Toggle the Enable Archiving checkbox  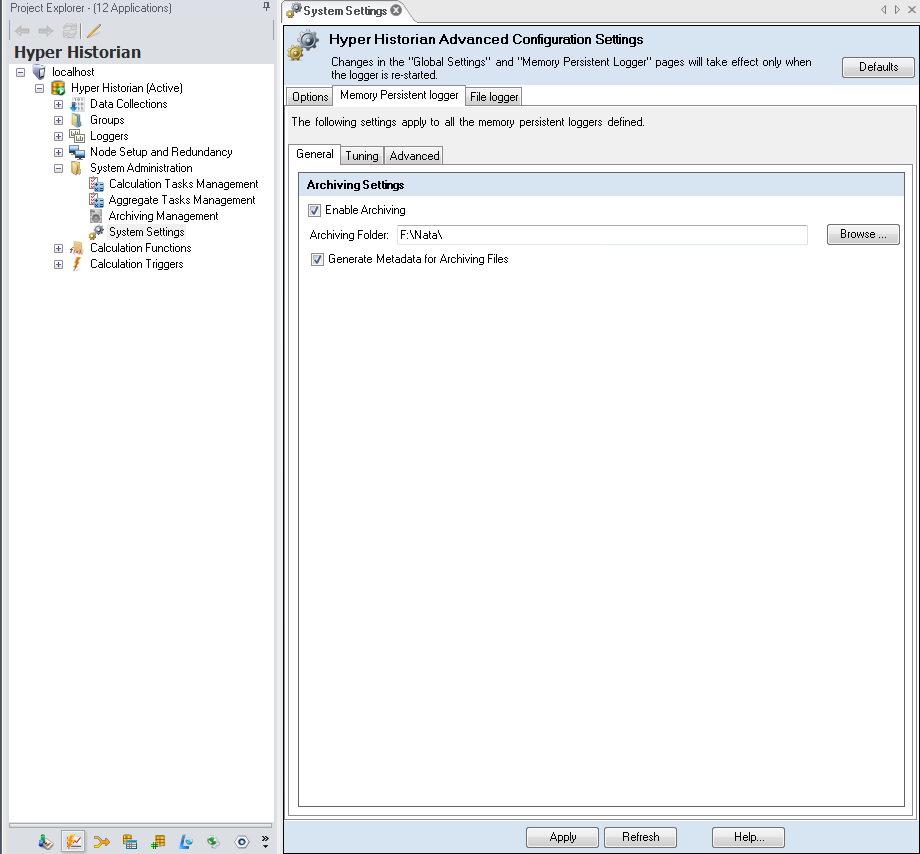point(315,211)
